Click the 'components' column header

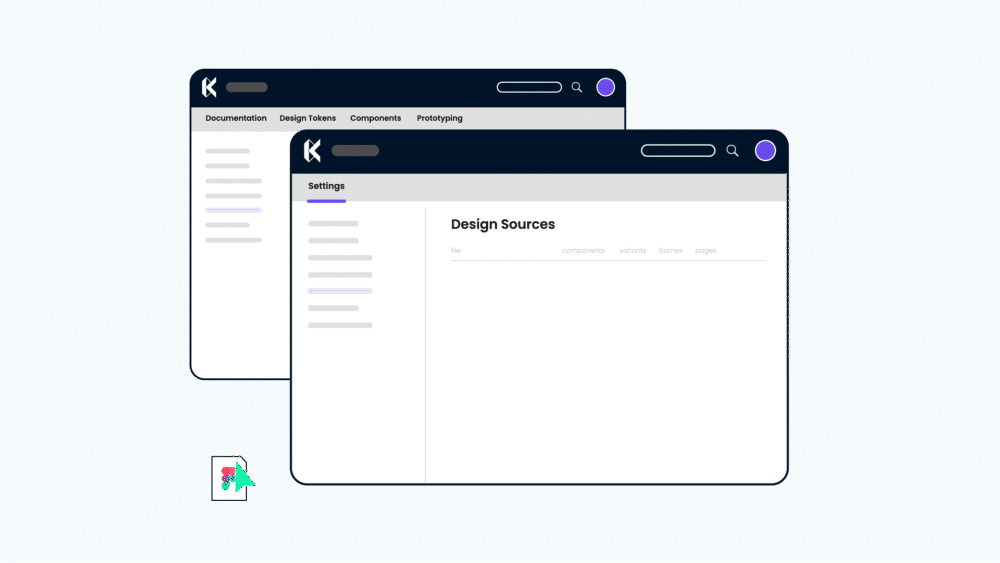tap(583, 251)
